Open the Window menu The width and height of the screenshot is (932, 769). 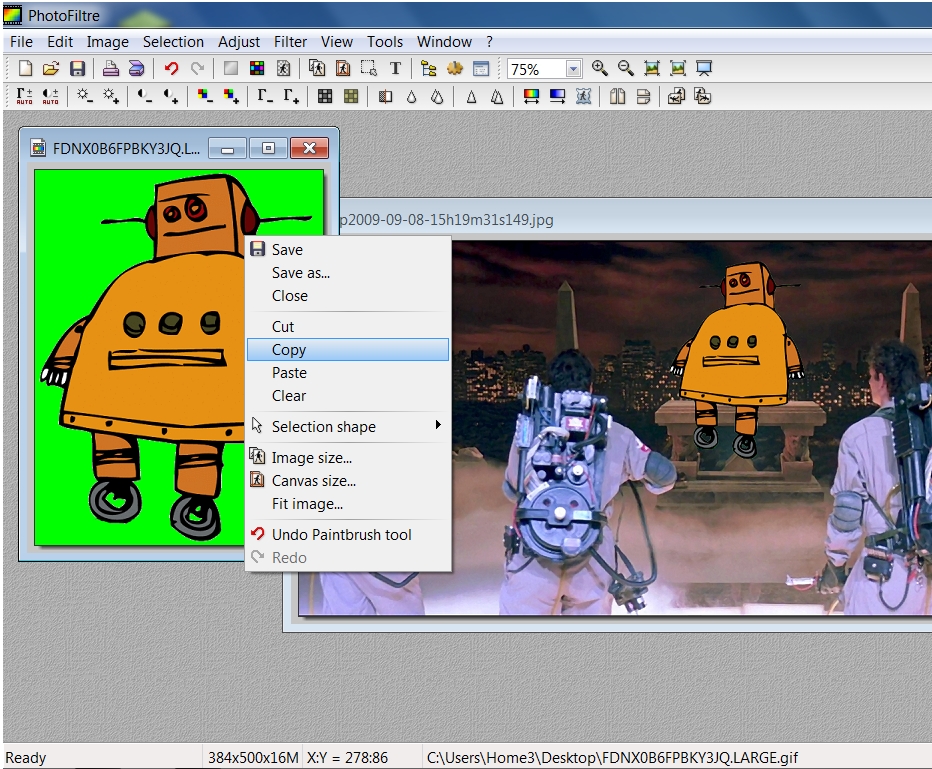pyautogui.click(x=444, y=42)
